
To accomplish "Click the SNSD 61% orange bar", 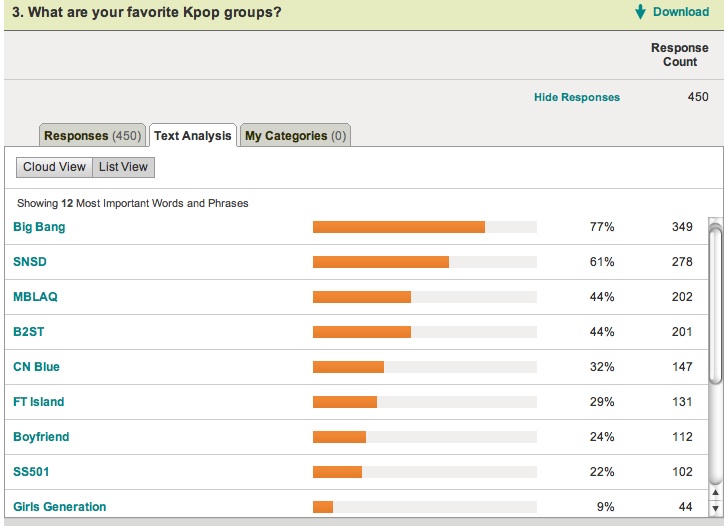I will [x=380, y=262].
